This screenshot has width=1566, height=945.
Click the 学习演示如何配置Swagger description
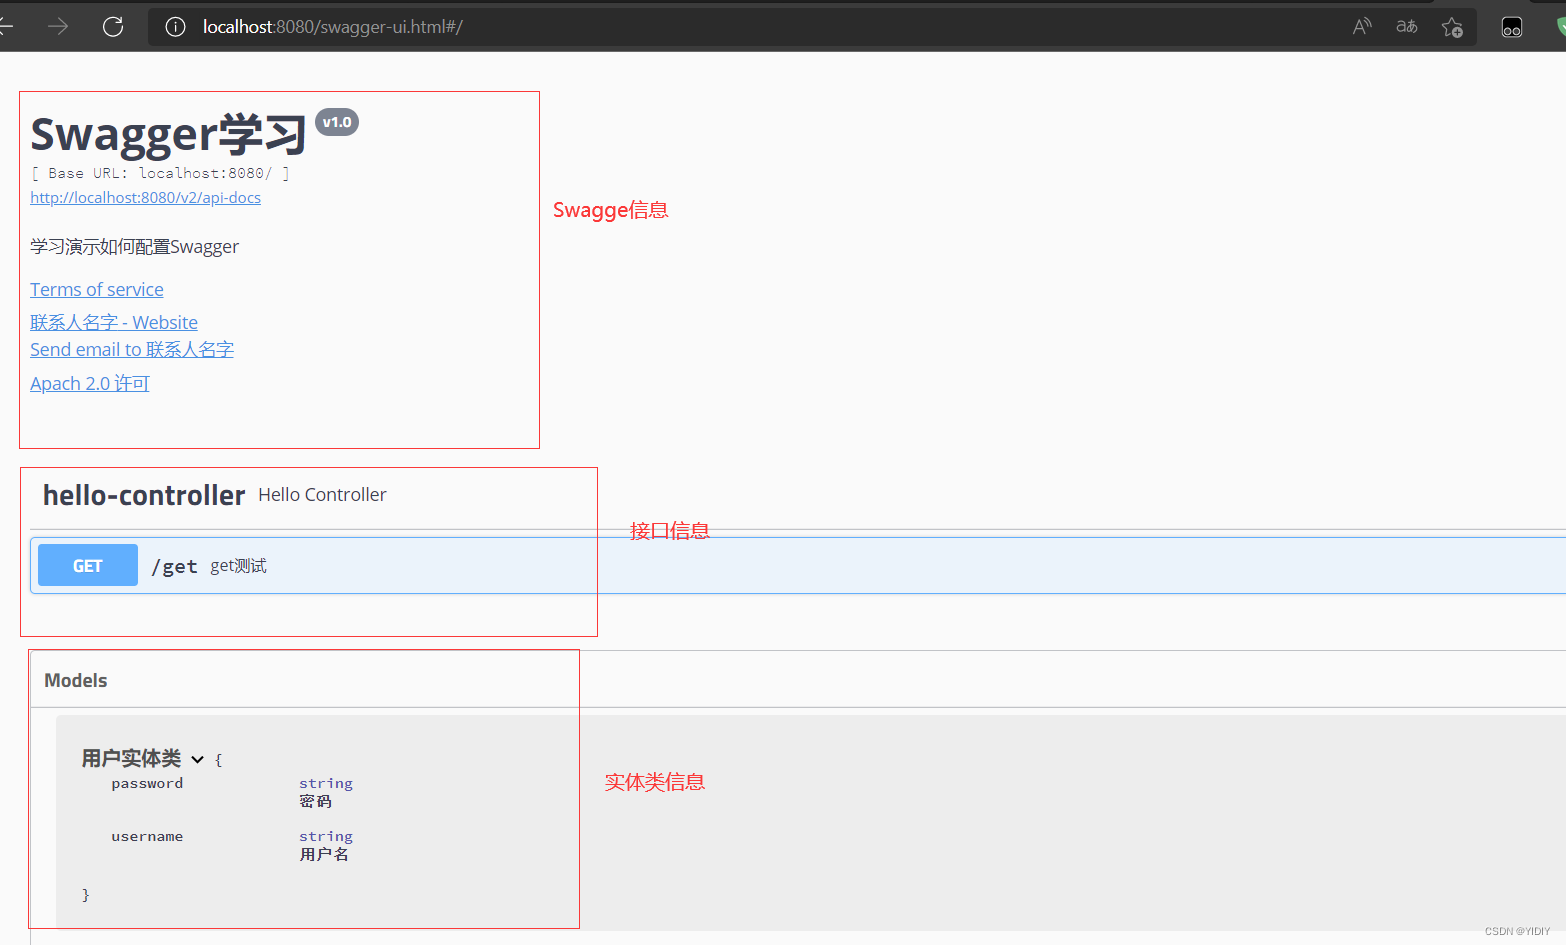(134, 247)
